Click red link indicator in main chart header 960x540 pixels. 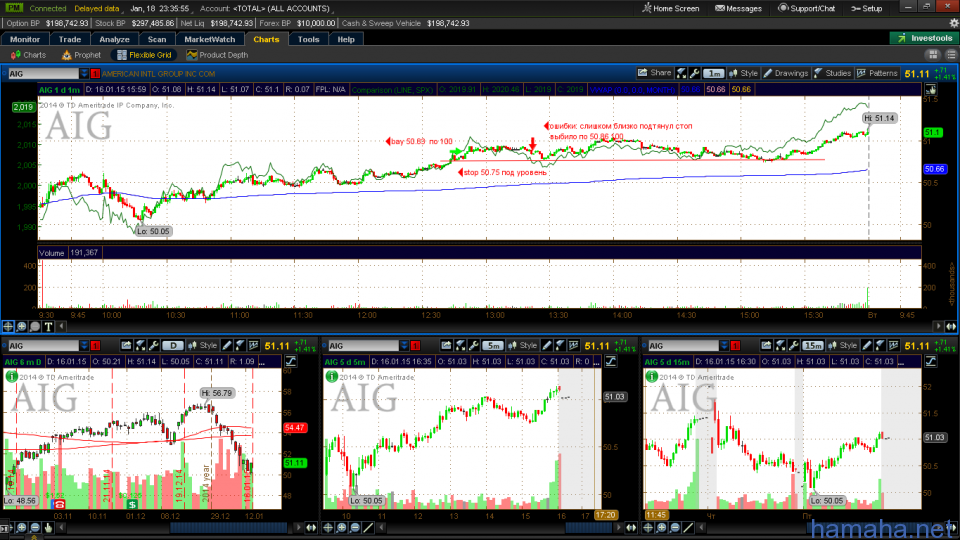click(x=96, y=73)
